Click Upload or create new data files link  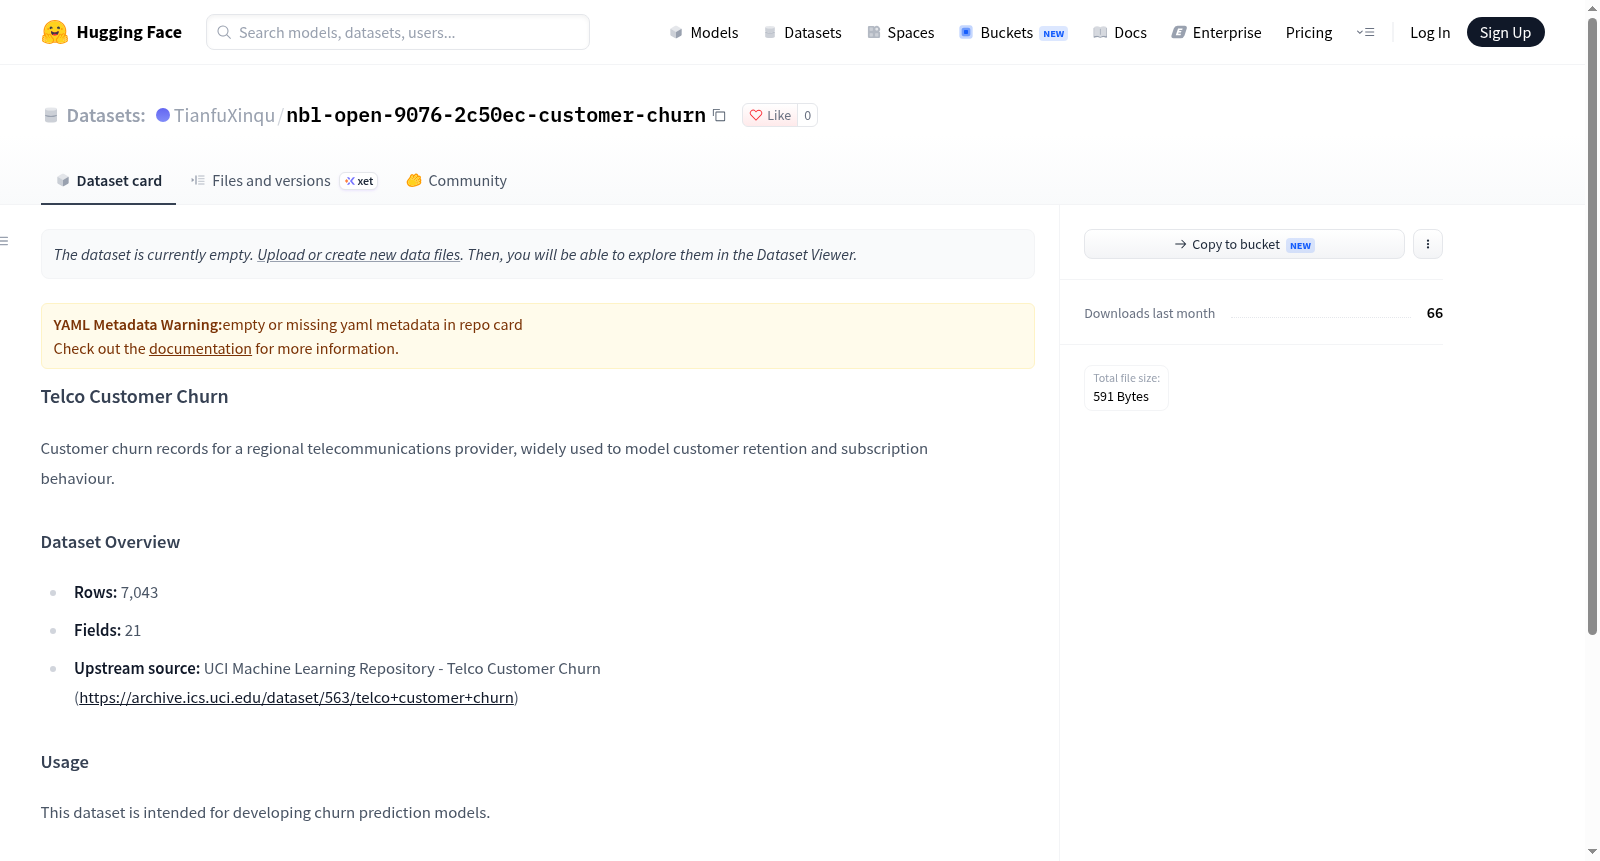359,255
